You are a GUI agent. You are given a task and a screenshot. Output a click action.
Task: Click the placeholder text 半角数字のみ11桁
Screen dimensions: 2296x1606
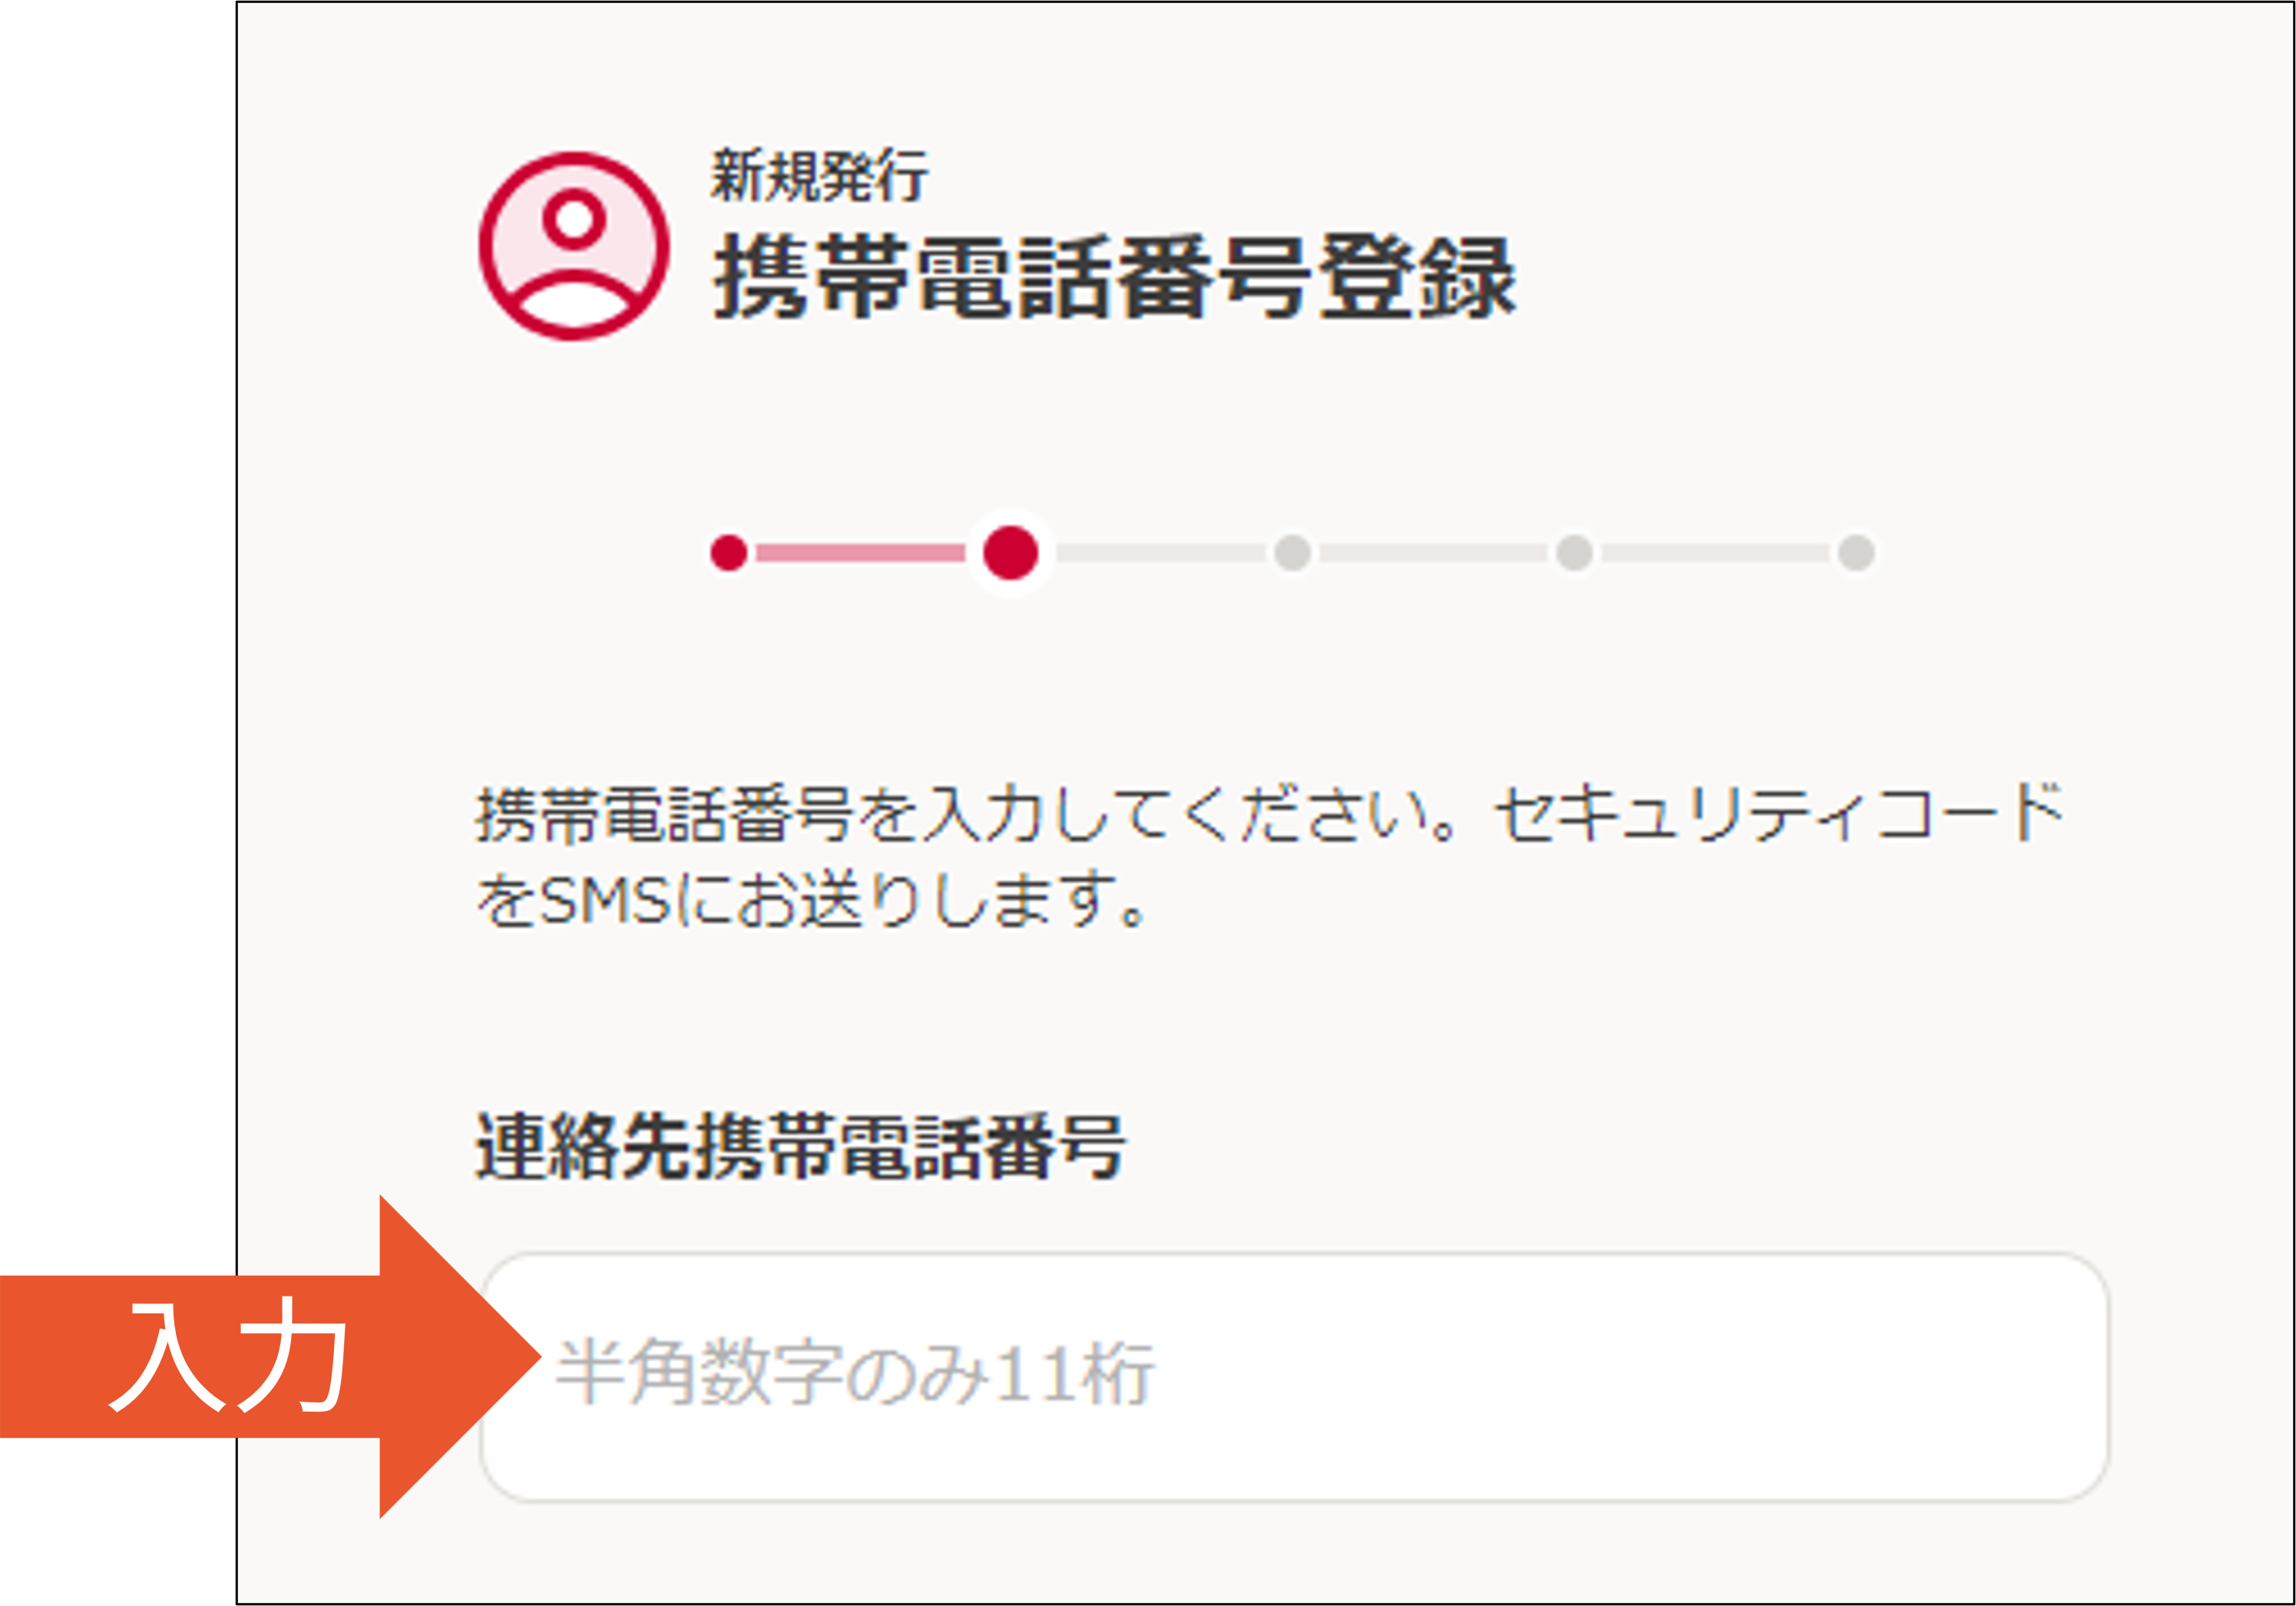click(855, 1372)
